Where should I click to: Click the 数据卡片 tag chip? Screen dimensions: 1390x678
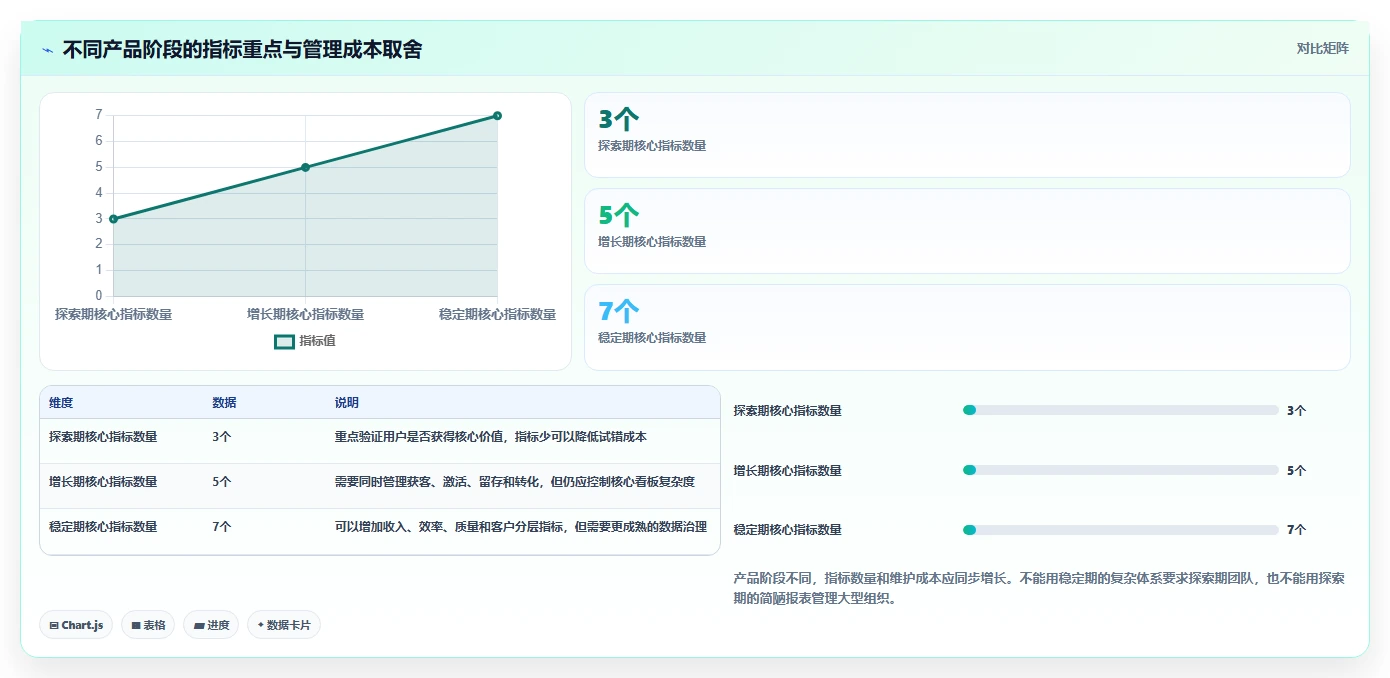click(x=284, y=625)
